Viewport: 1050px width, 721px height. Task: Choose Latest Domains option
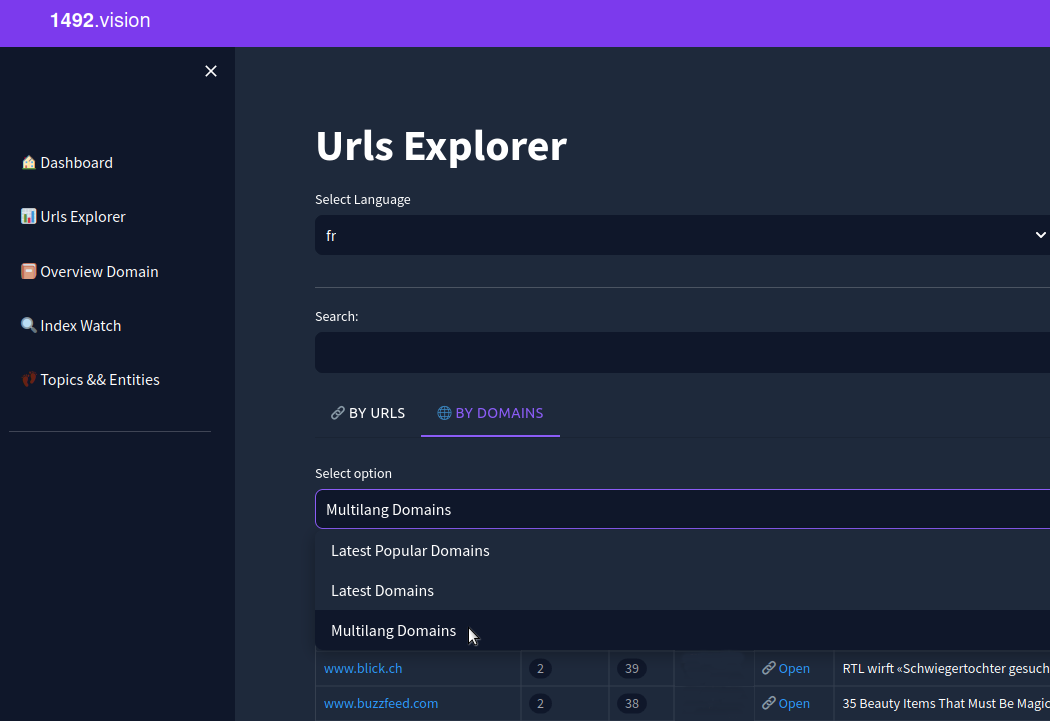(x=382, y=591)
